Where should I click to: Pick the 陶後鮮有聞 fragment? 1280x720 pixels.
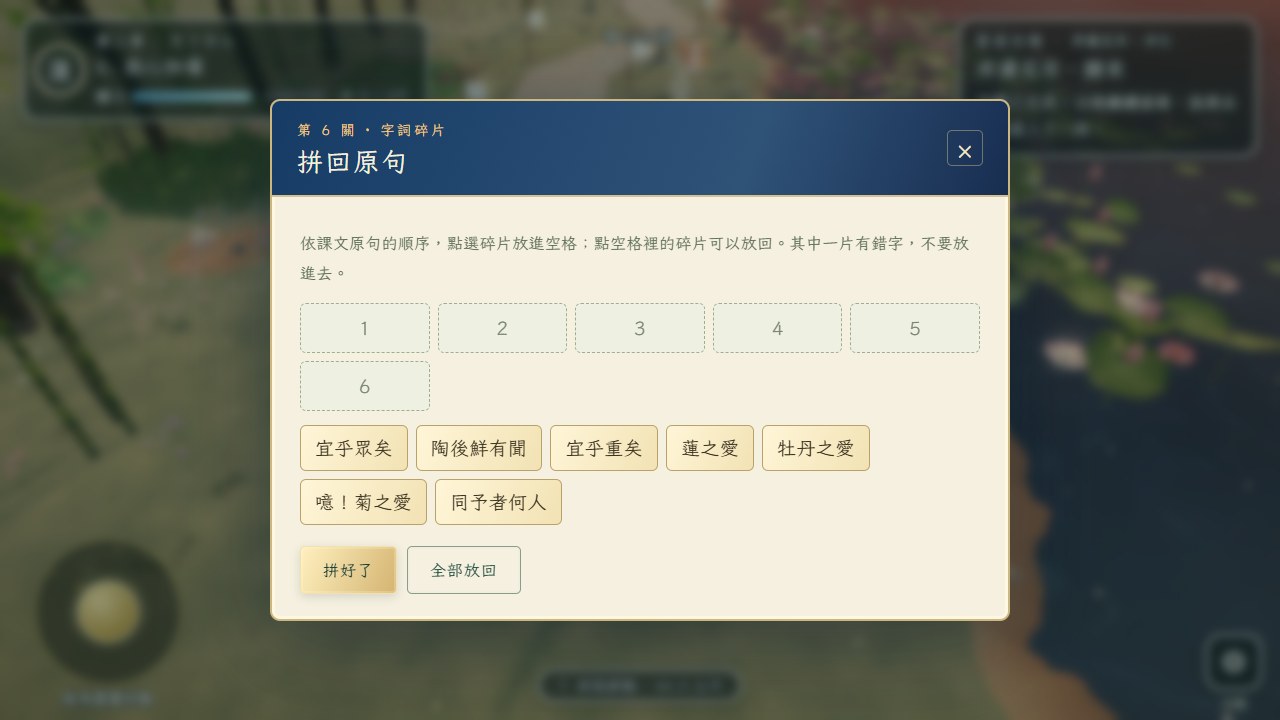pos(479,448)
